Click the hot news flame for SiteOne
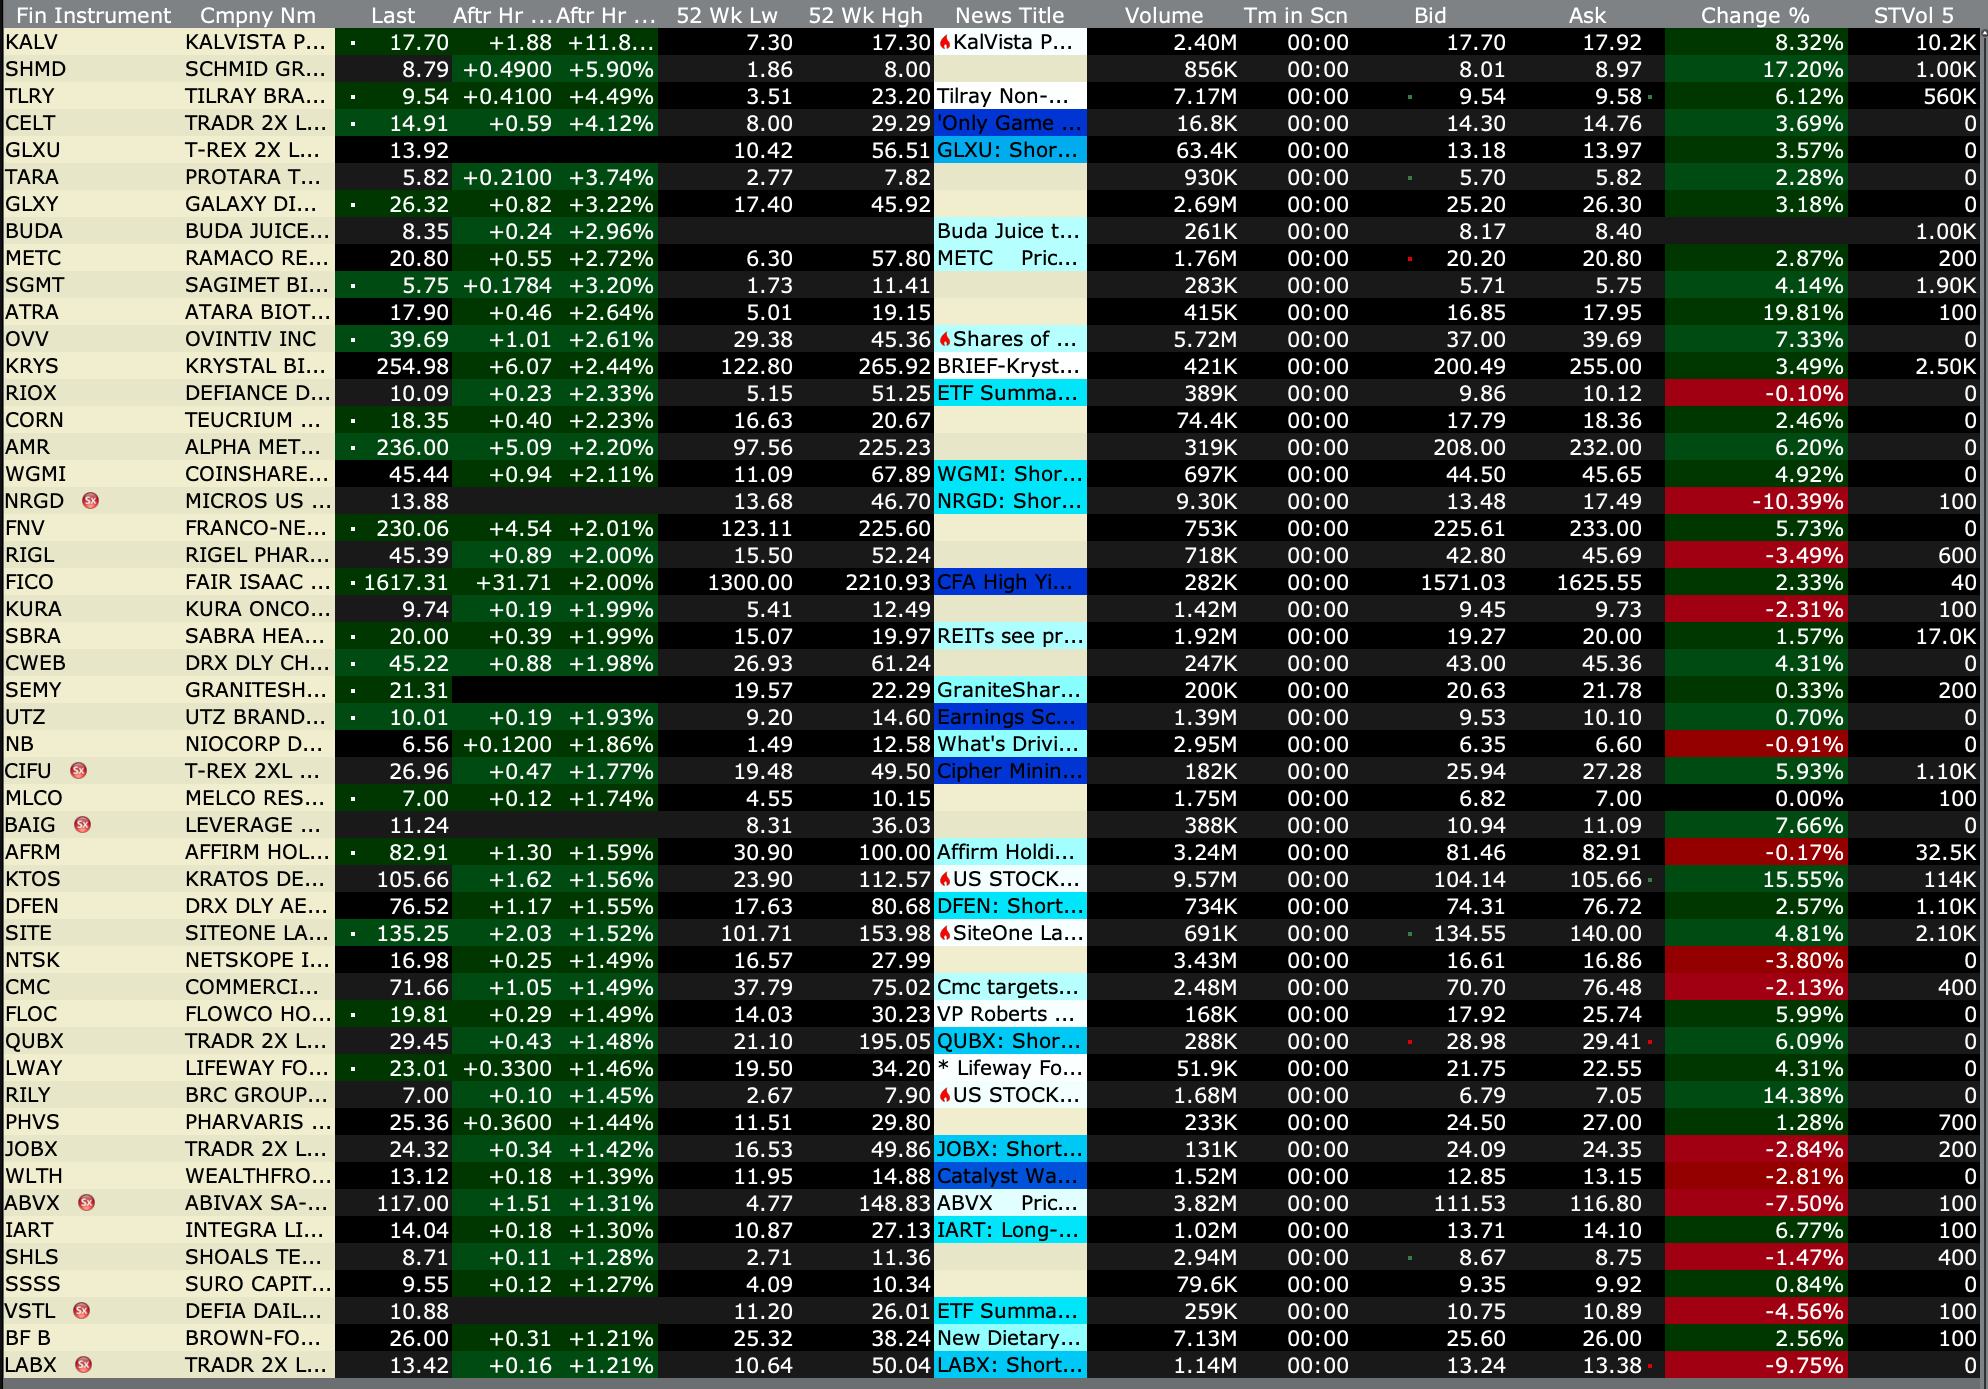The width and height of the screenshot is (1988, 1389). pos(944,933)
